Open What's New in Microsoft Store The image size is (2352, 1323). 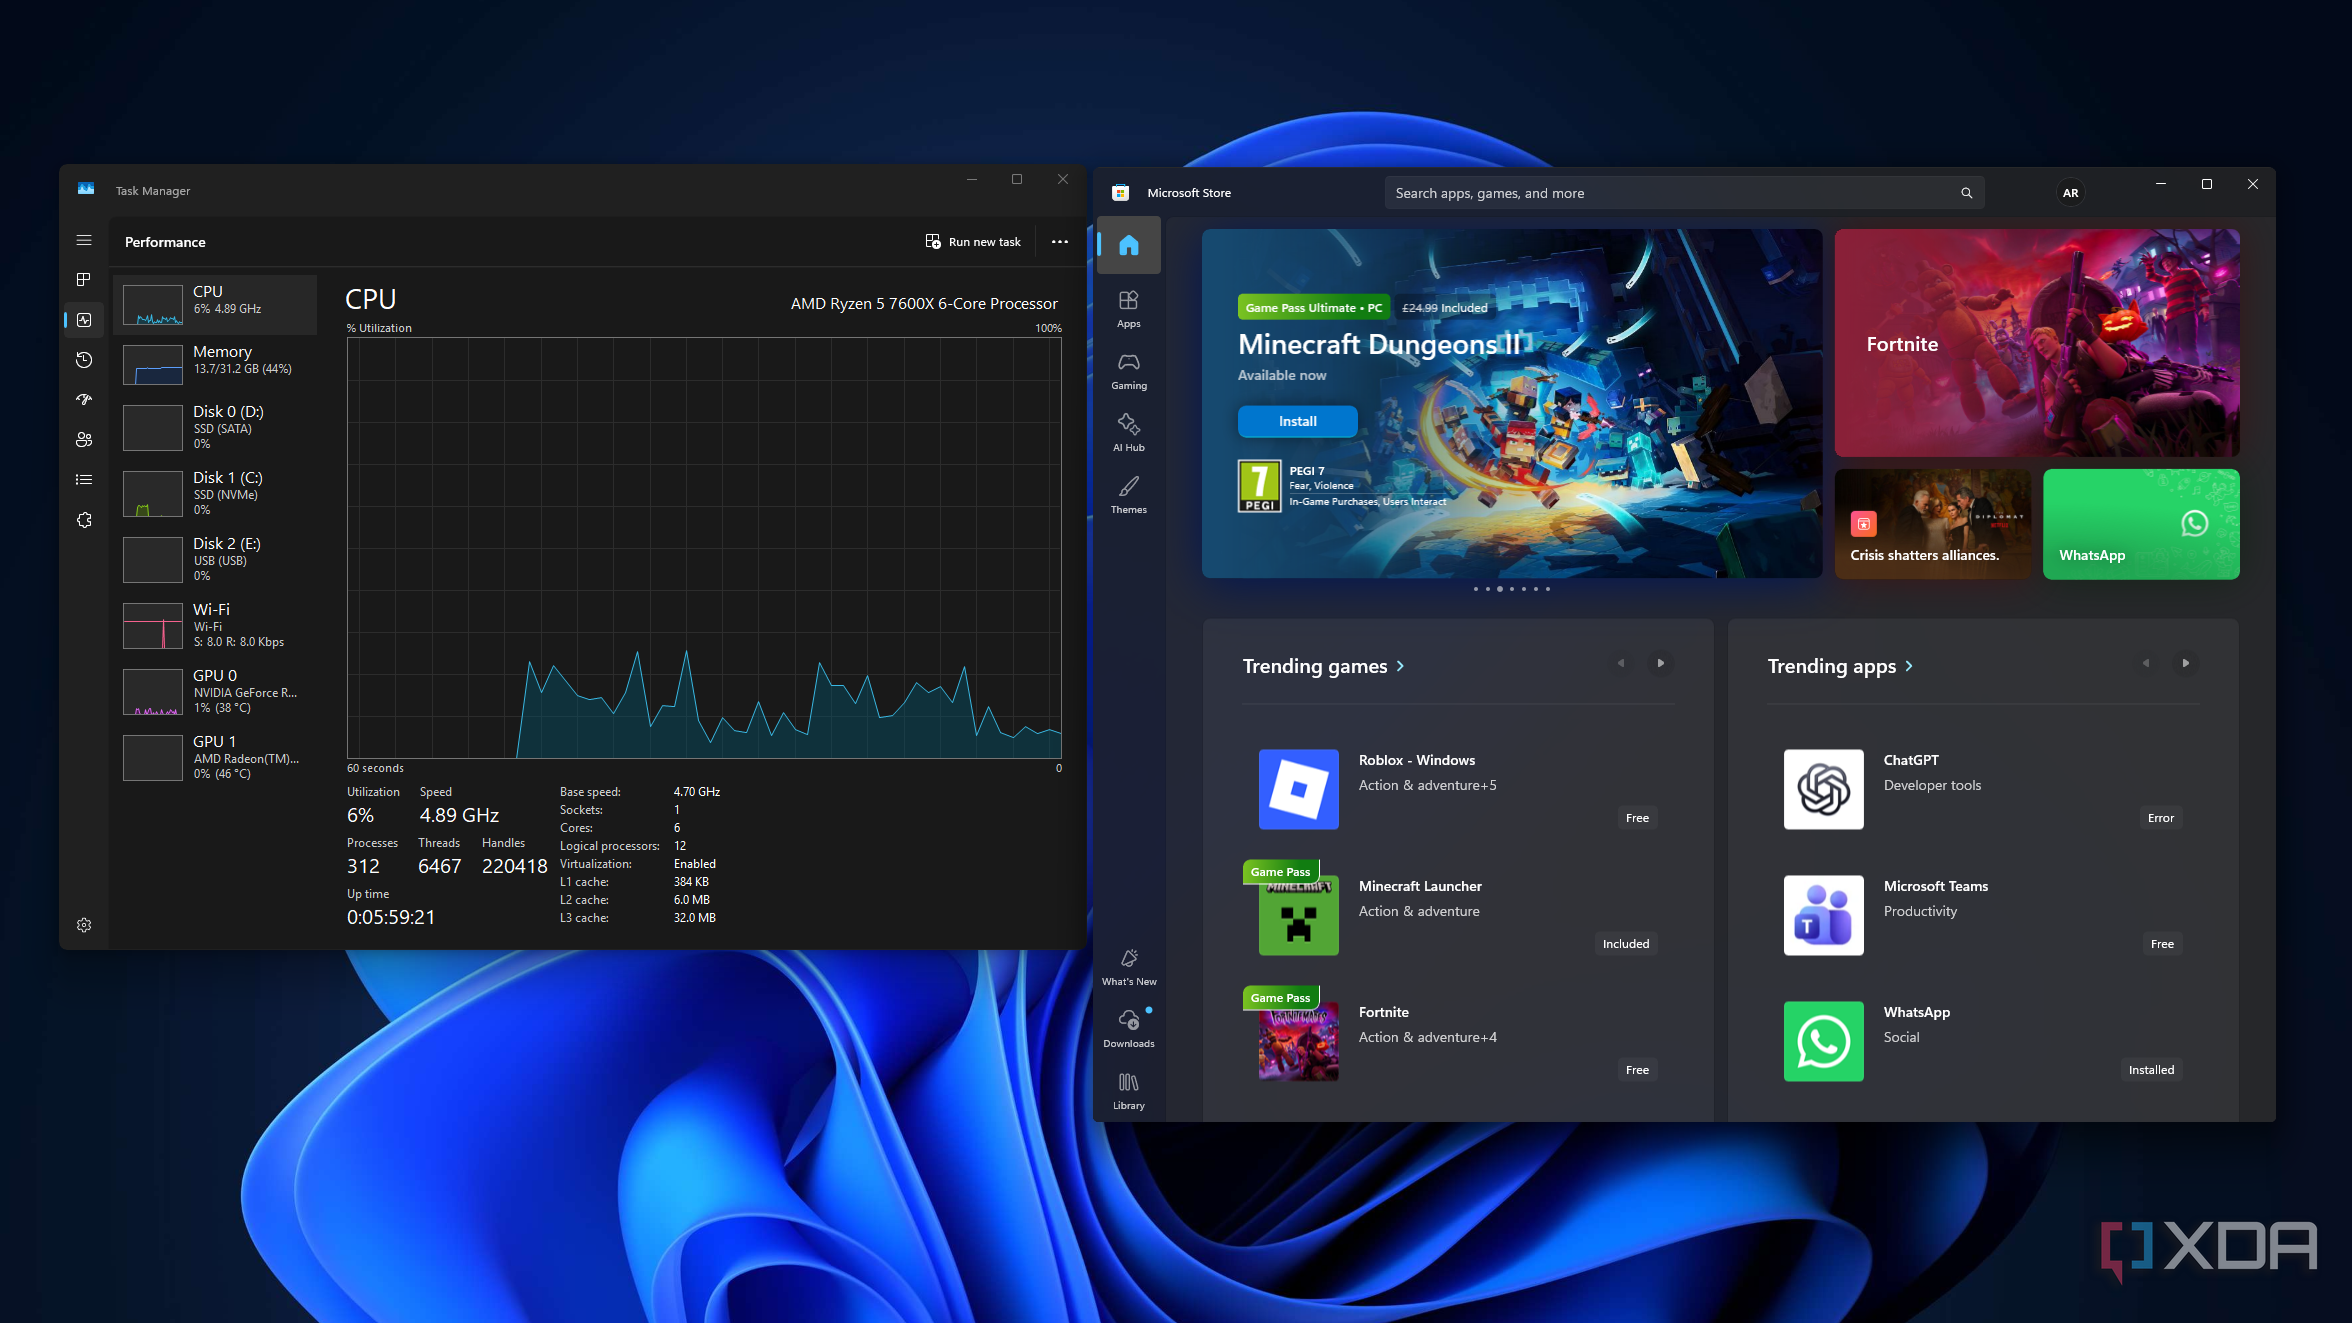coord(1129,967)
